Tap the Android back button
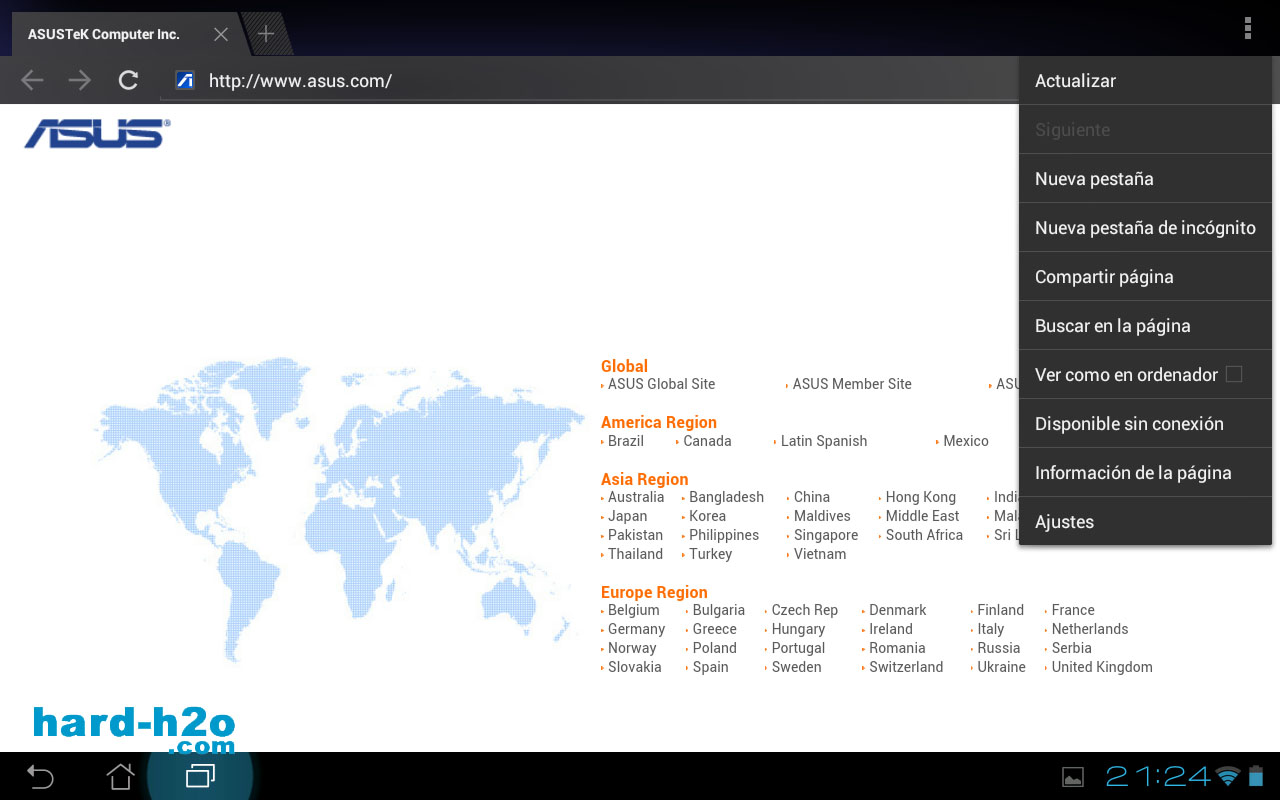Image resolution: width=1280 pixels, height=800 pixels. coord(40,776)
